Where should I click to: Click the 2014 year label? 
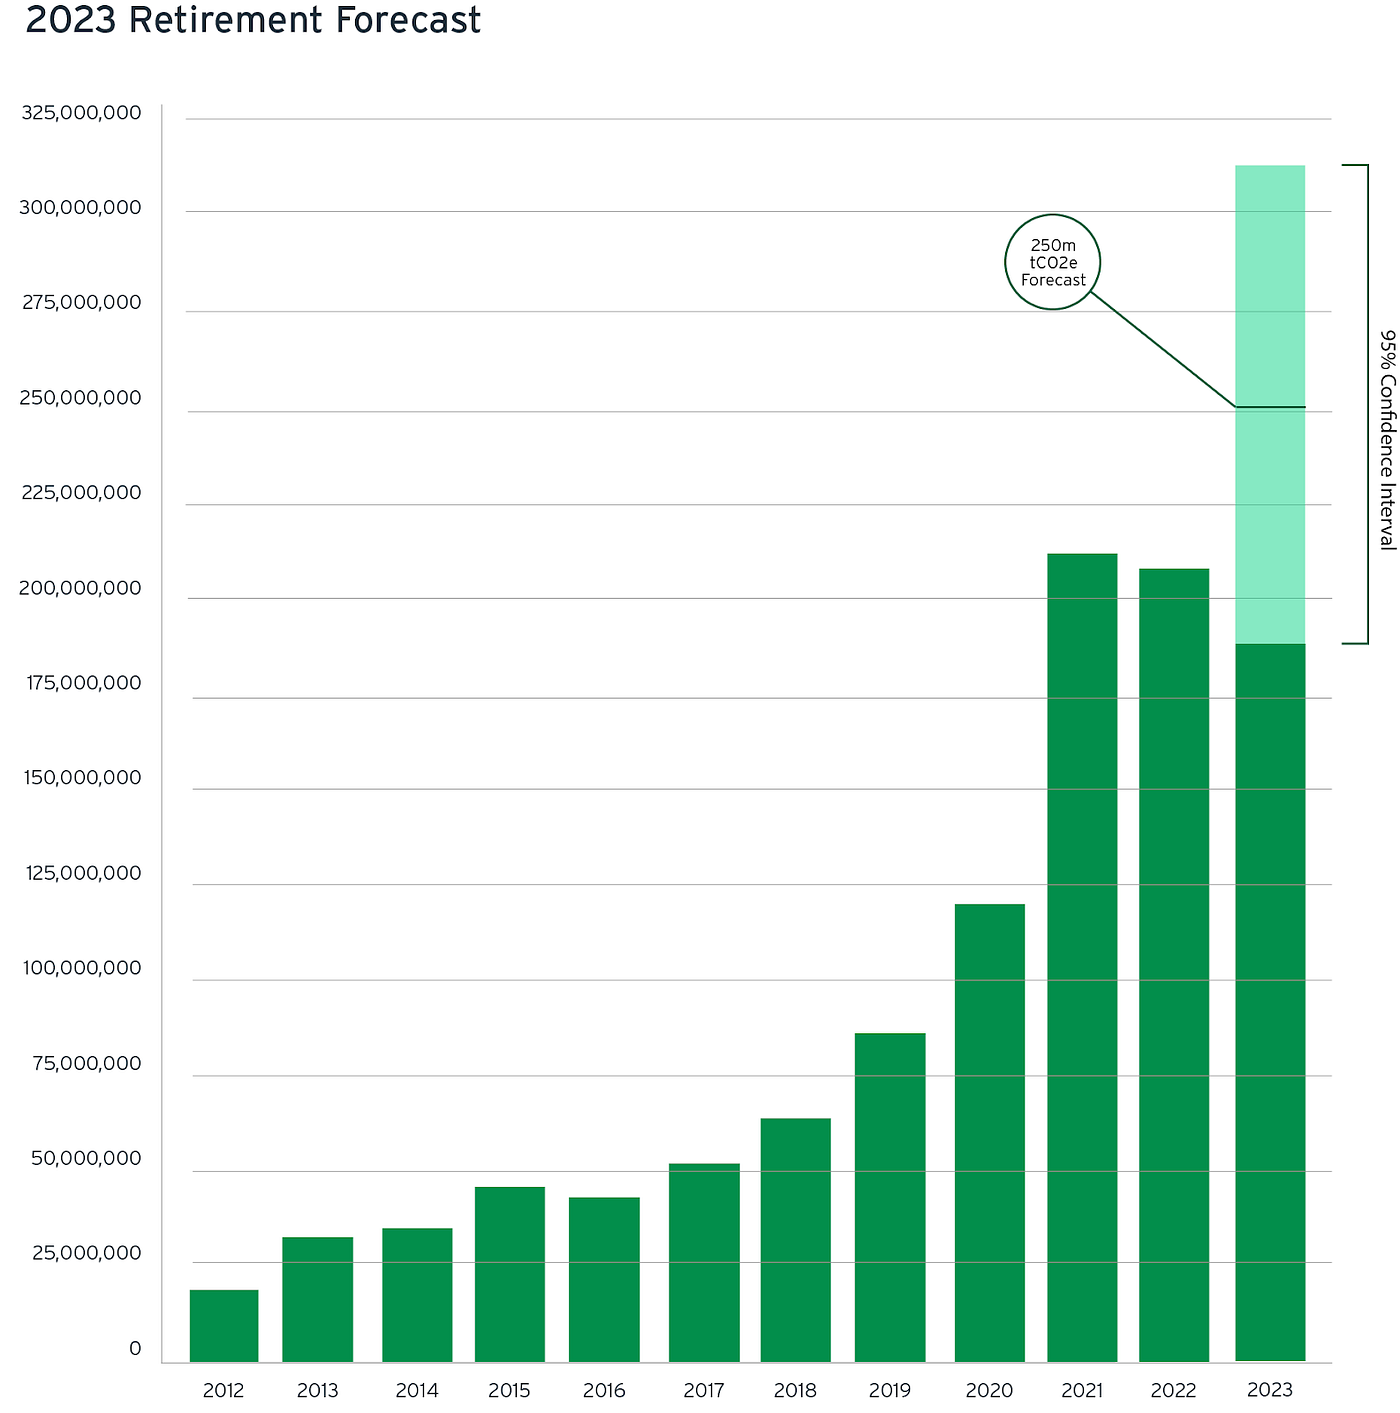416,1390
